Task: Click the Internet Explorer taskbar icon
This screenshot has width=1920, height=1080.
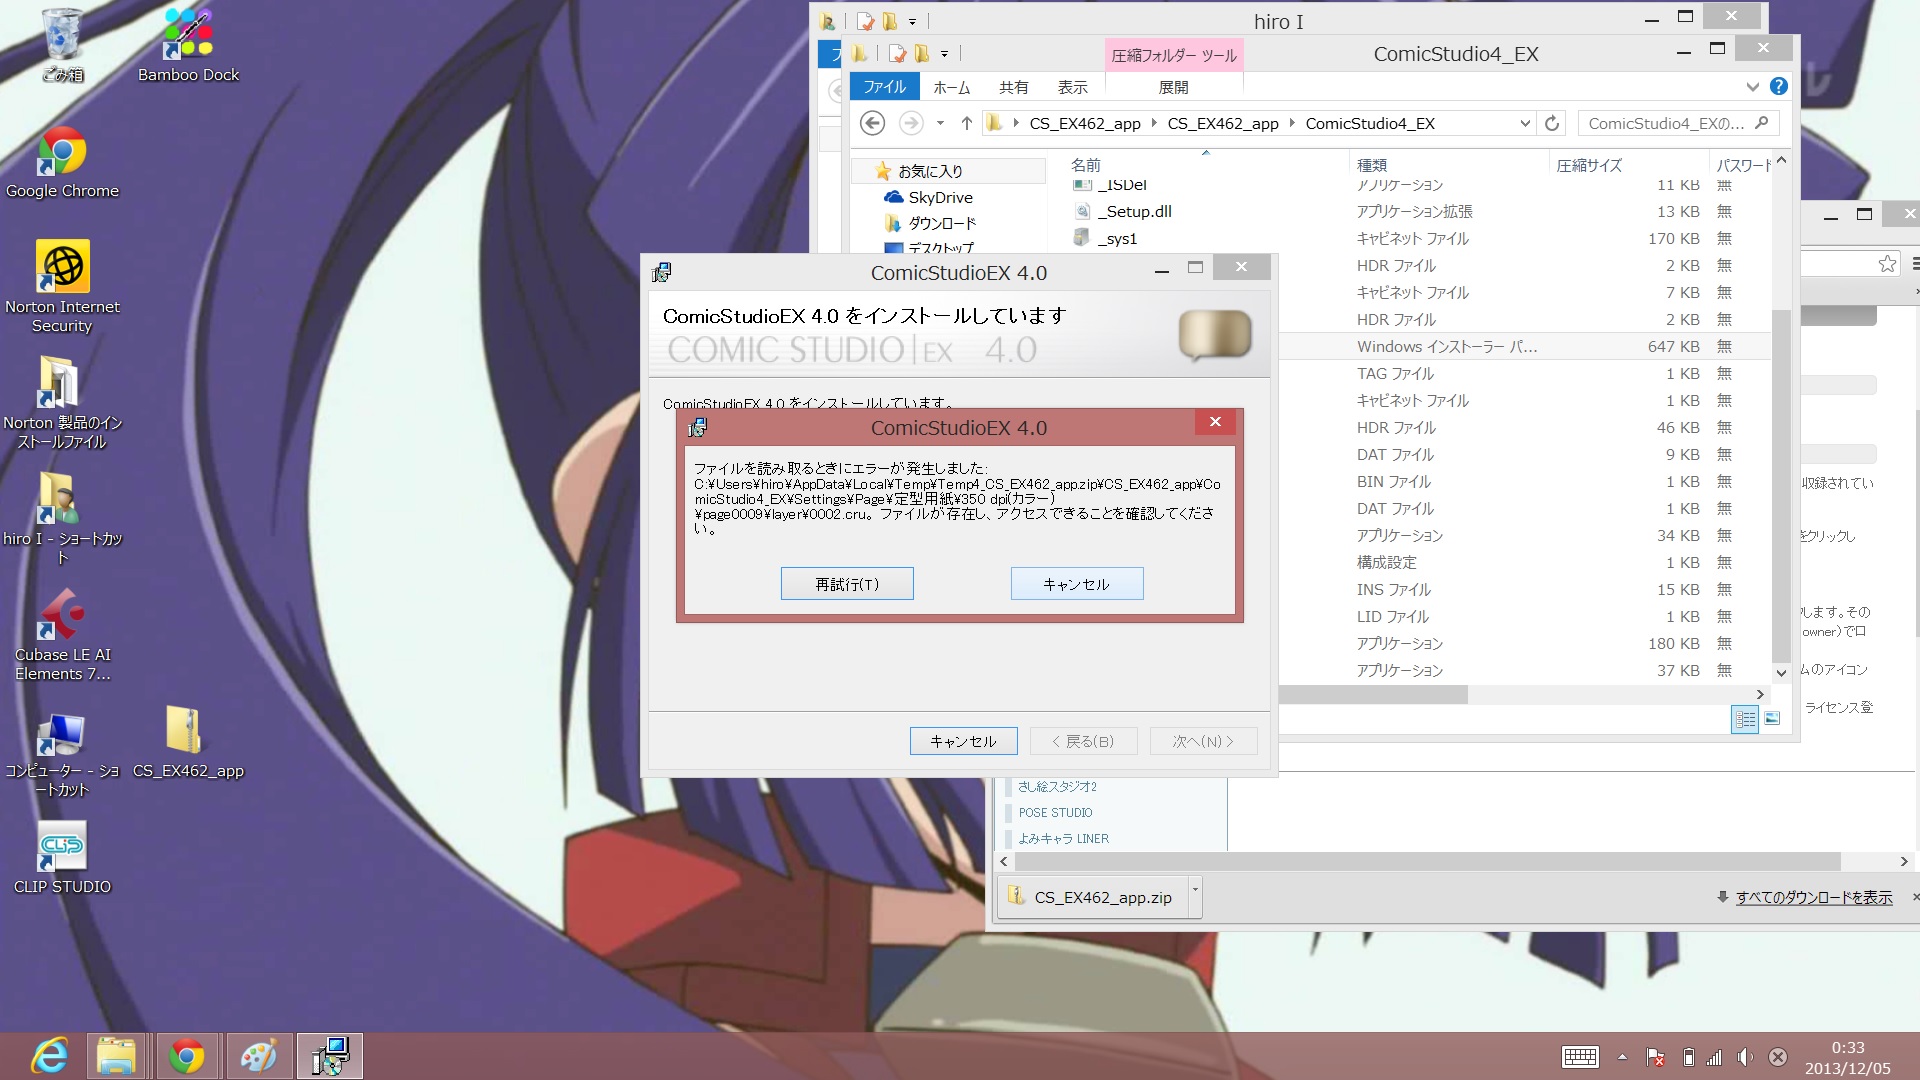Action: (48, 1056)
